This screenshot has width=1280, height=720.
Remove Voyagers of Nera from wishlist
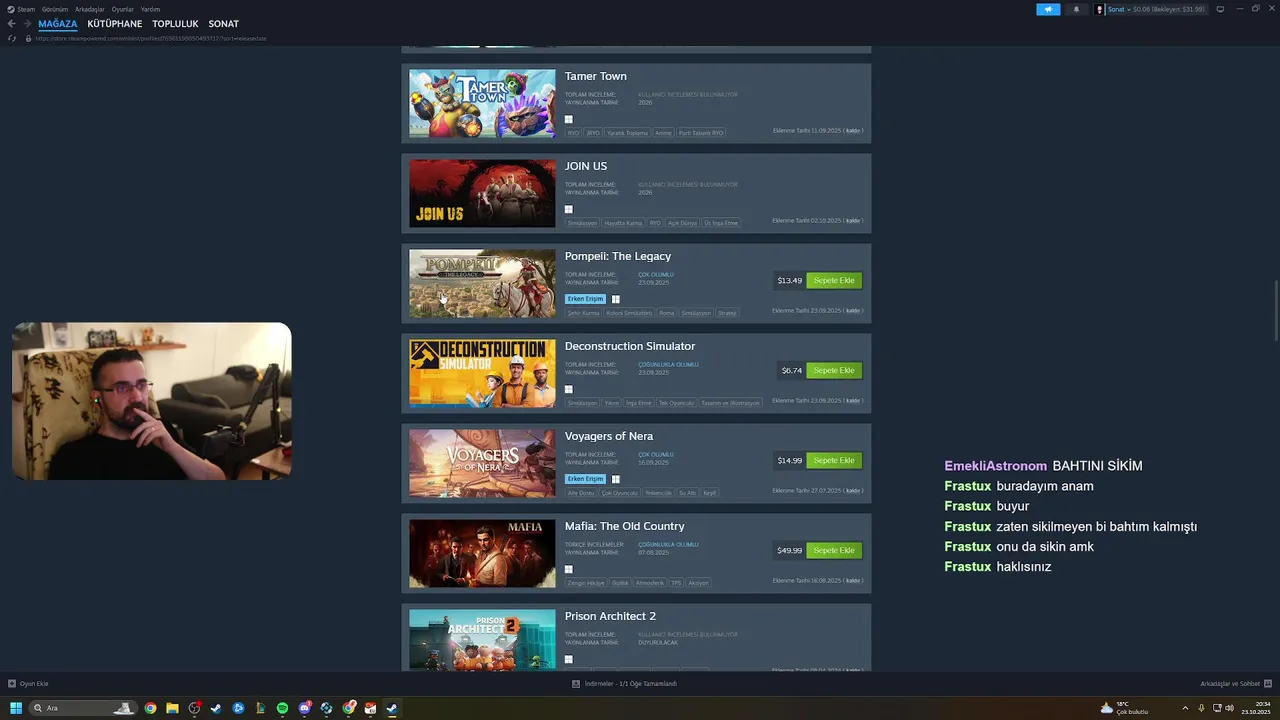(853, 491)
